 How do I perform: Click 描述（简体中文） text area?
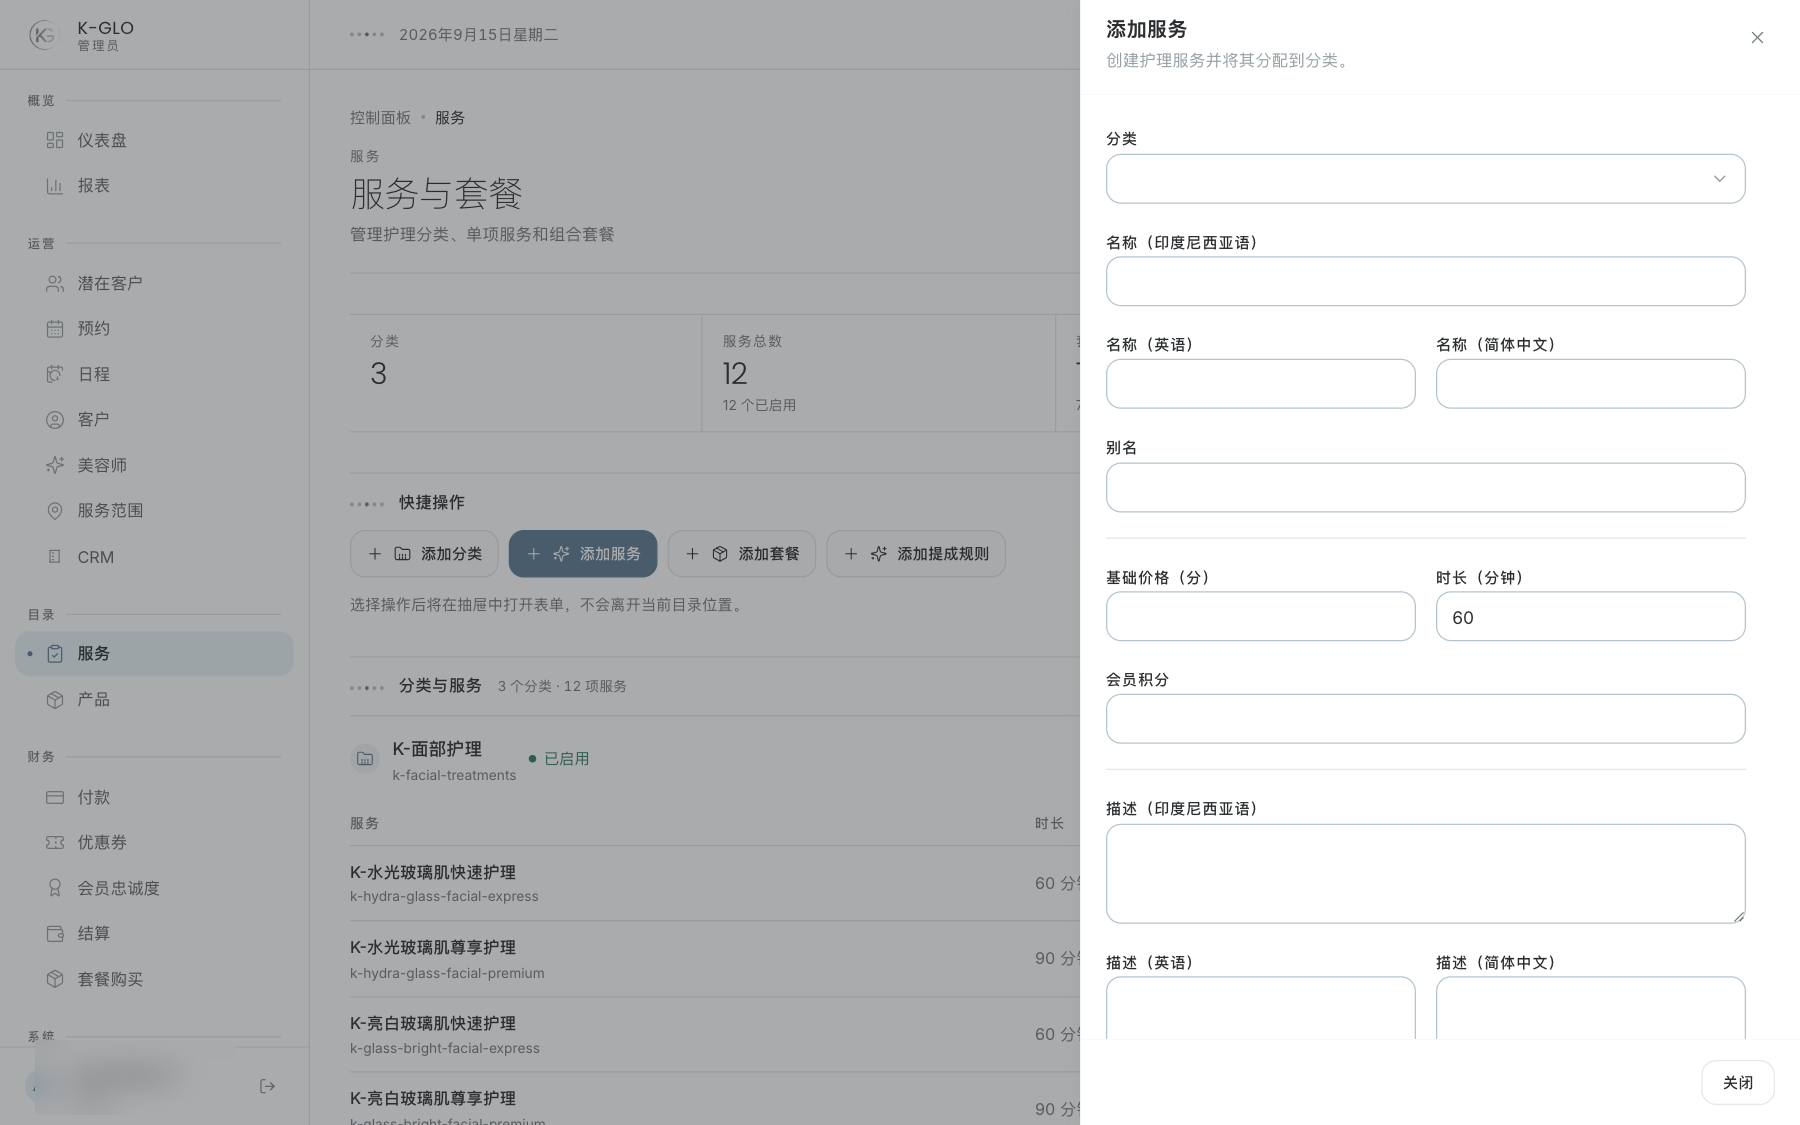click(1590, 1008)
